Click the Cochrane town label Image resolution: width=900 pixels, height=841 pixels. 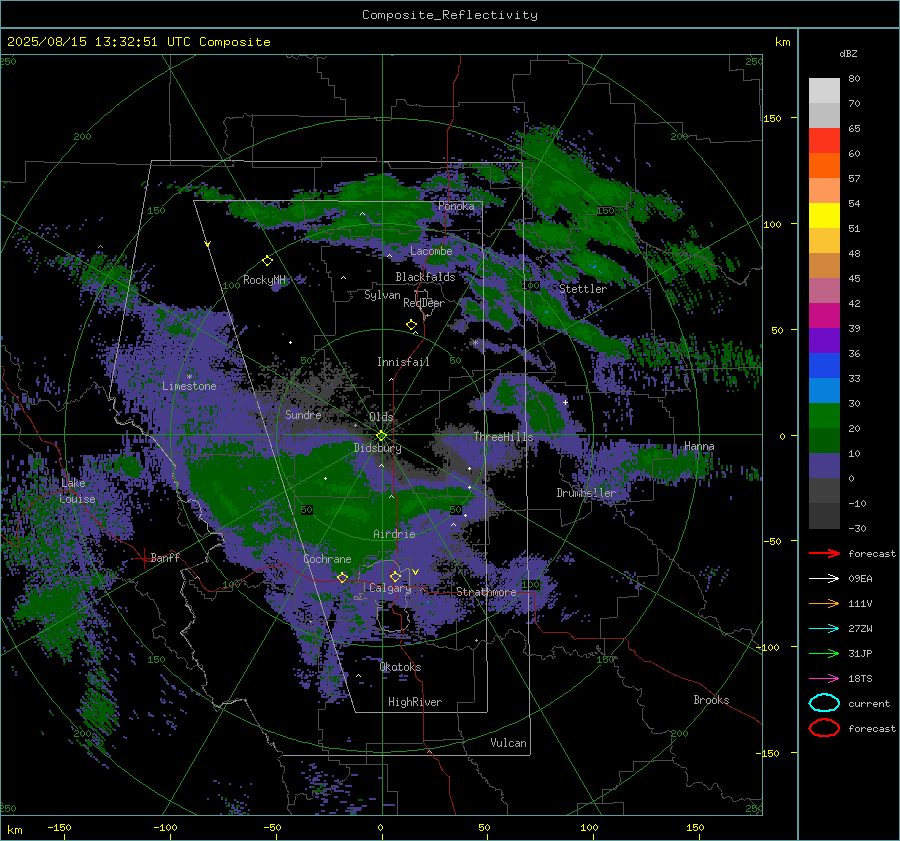tap(327, 559)
